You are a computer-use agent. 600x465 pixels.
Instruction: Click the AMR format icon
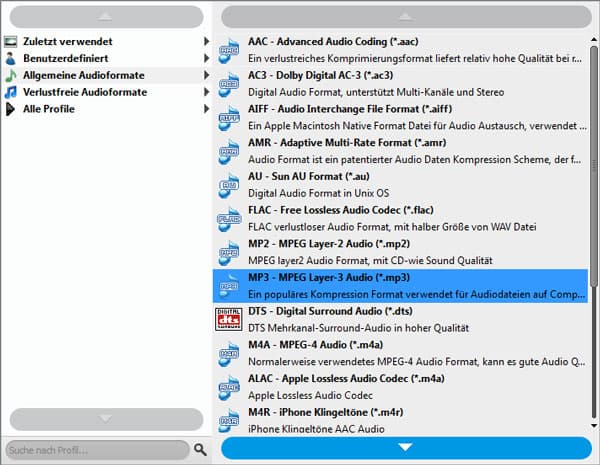click(x=228, y=152)
